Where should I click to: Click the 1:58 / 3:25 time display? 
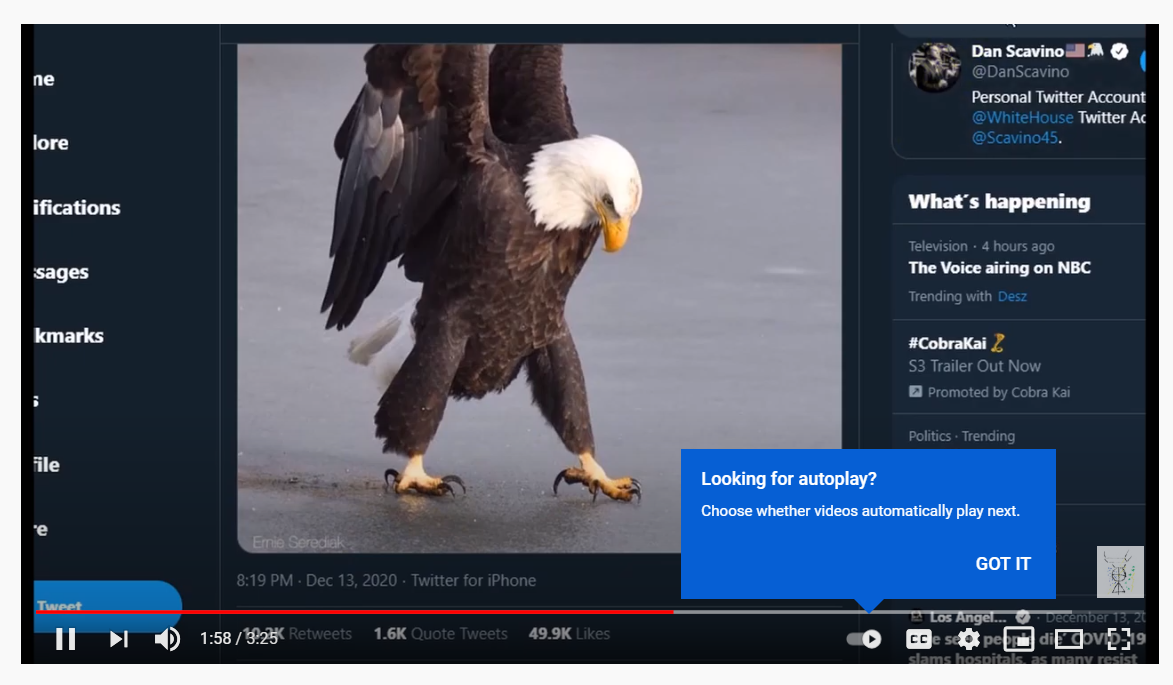[x=239, y=639]
